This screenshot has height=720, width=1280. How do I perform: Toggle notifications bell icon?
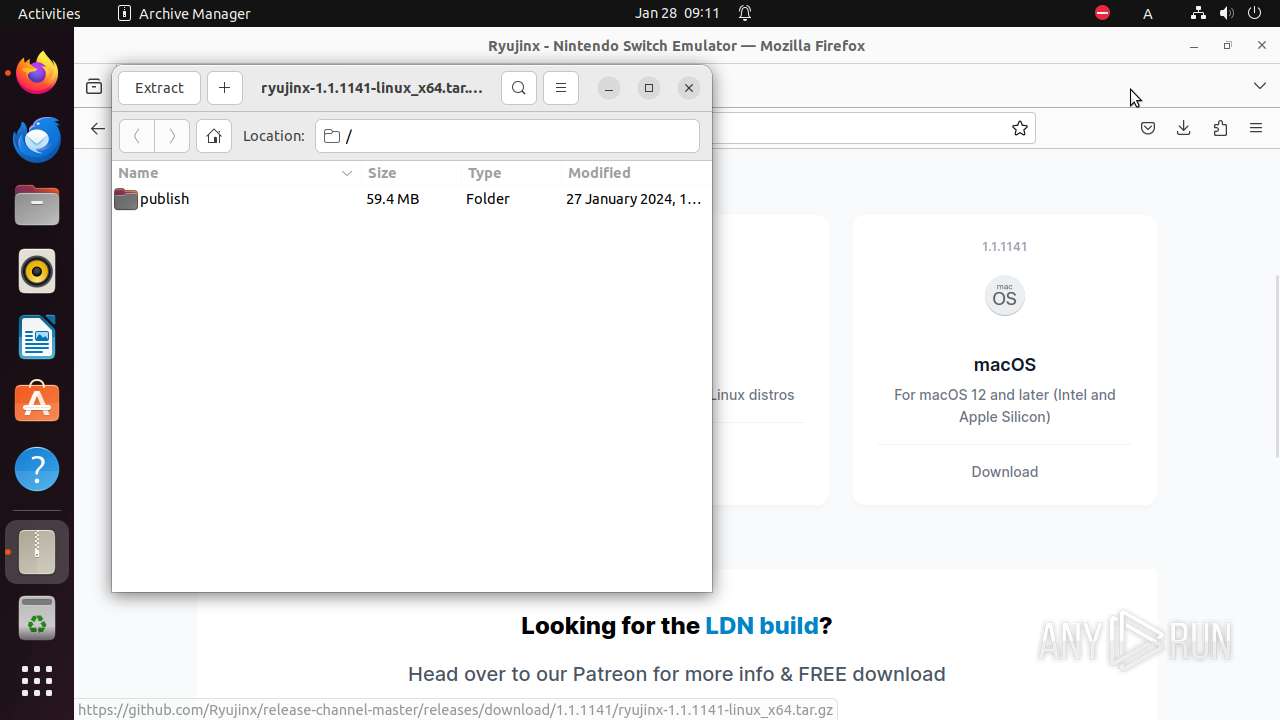click(745, 13)
